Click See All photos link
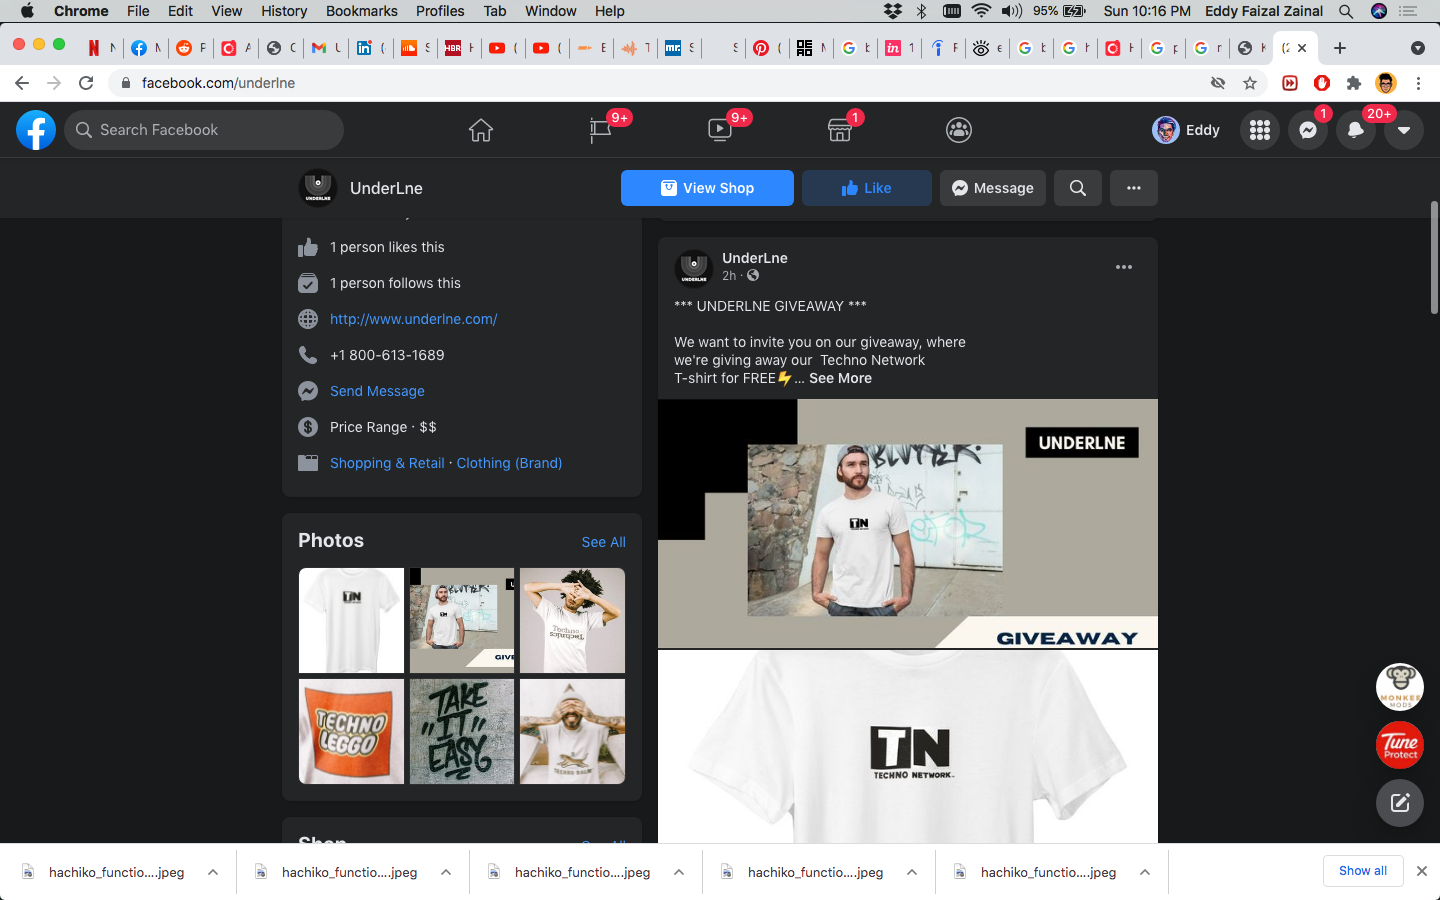This screenshot has width=1440, height=900. [x=604, y=542]
